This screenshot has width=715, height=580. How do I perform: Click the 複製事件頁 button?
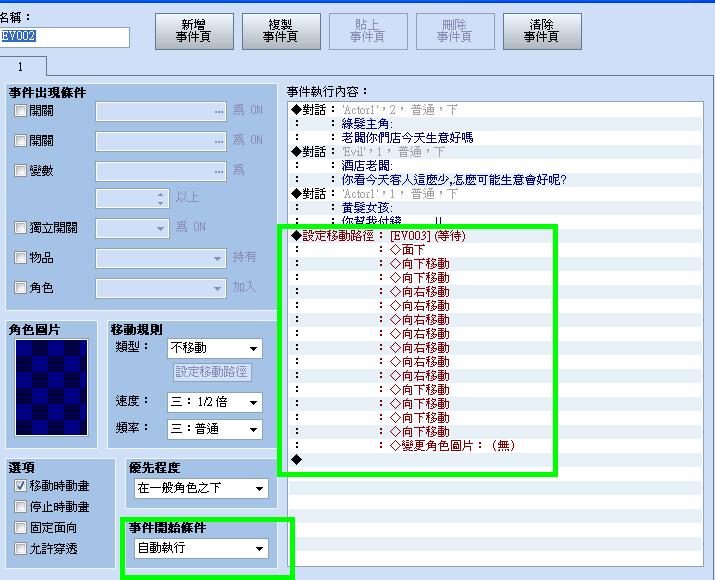tap(281, 31)
